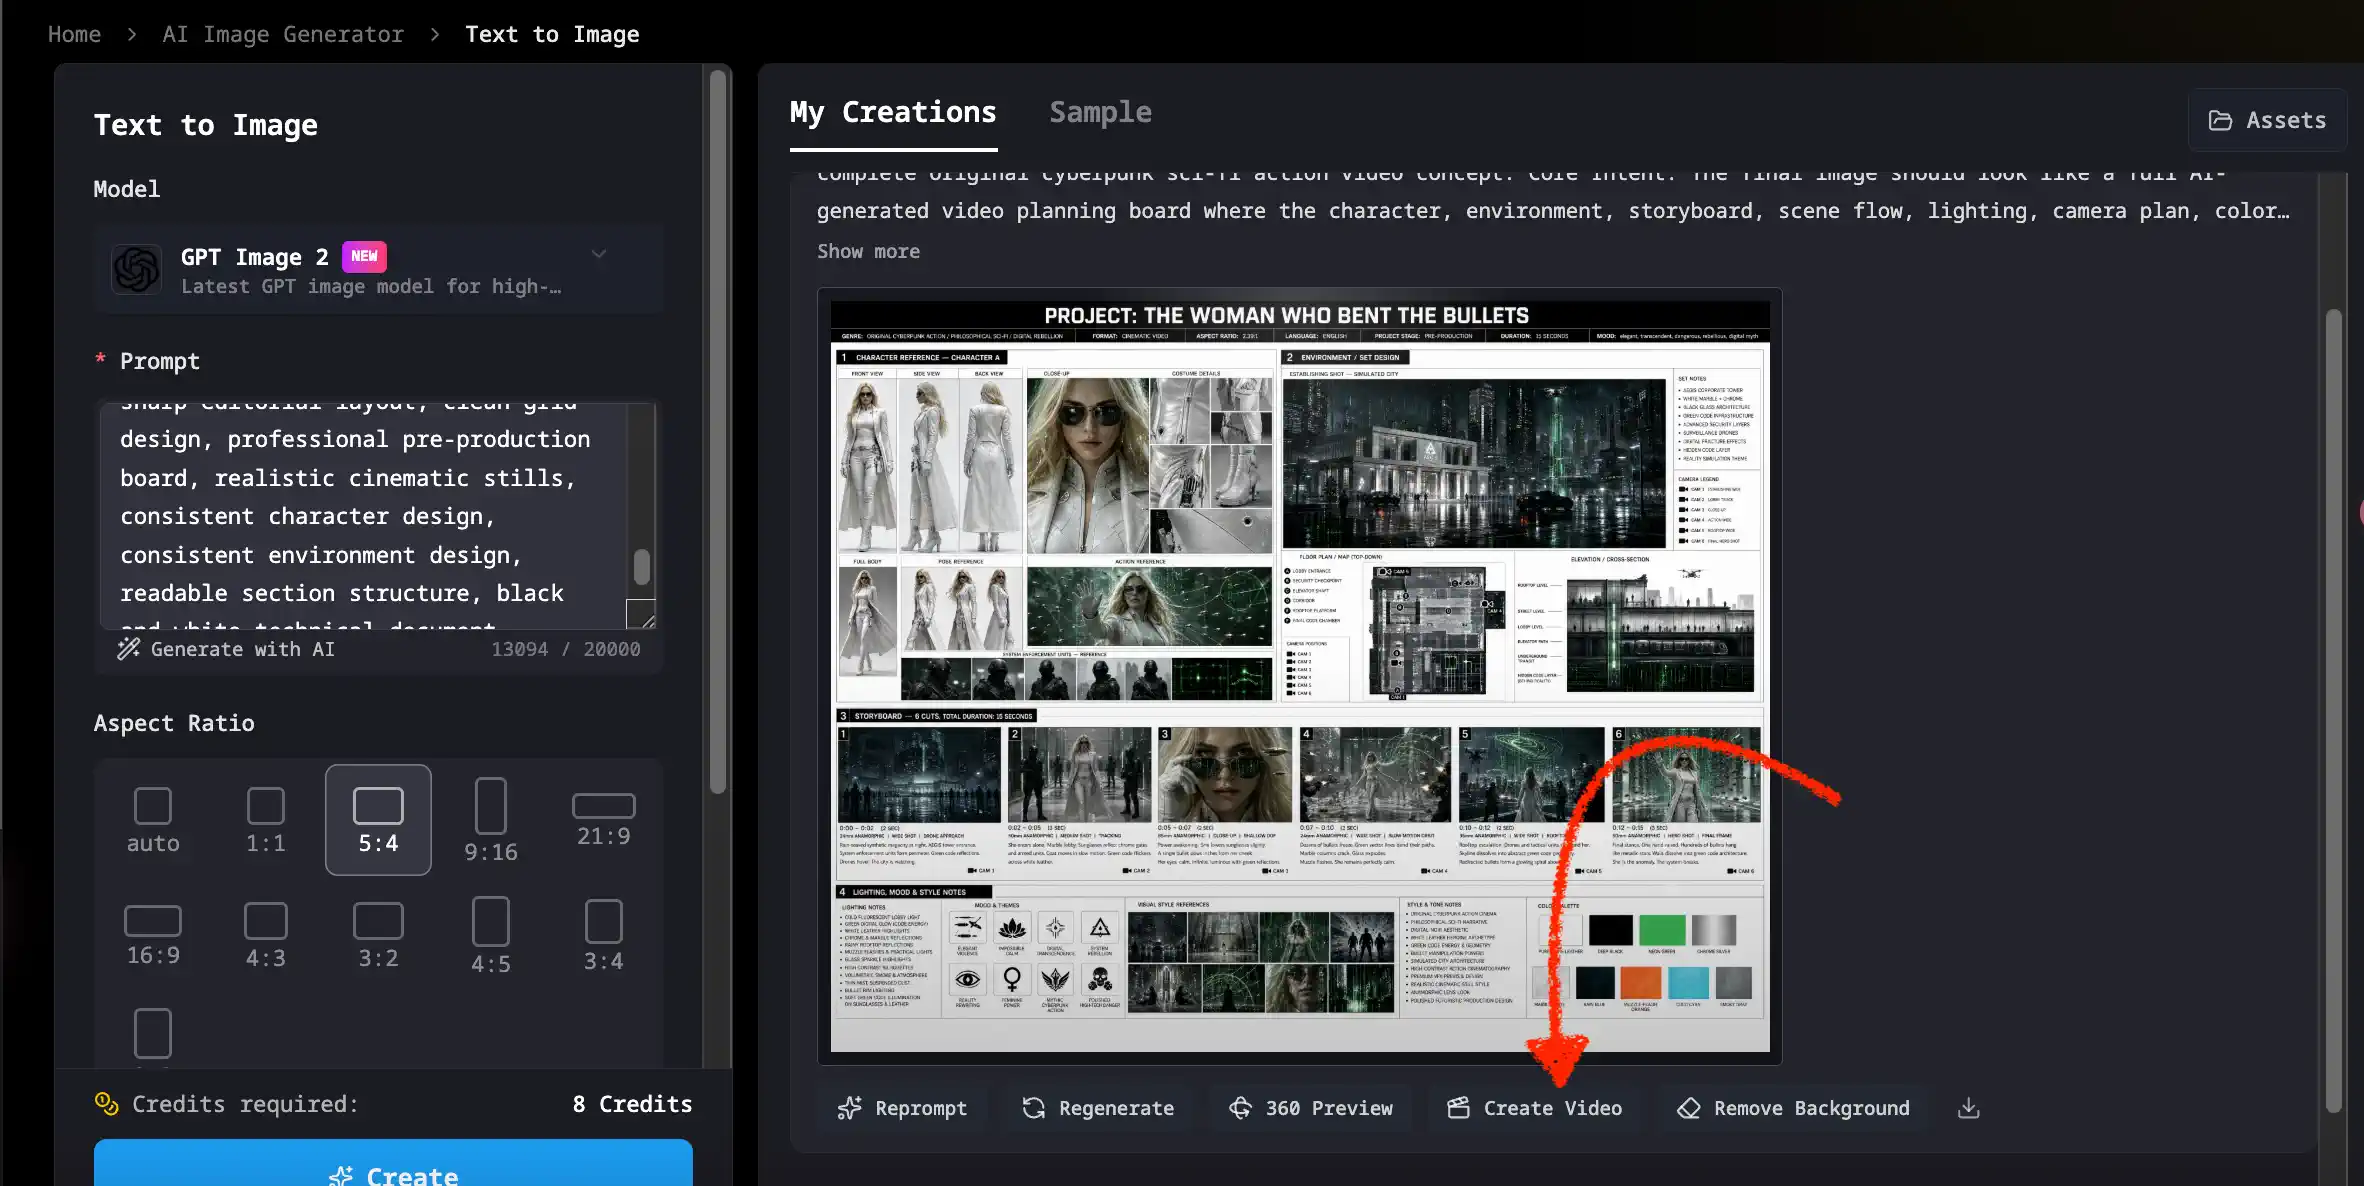Click the breadcrumb chevron after Home
Screen dimensions: 2364x1186
click(x=131, y=34)
